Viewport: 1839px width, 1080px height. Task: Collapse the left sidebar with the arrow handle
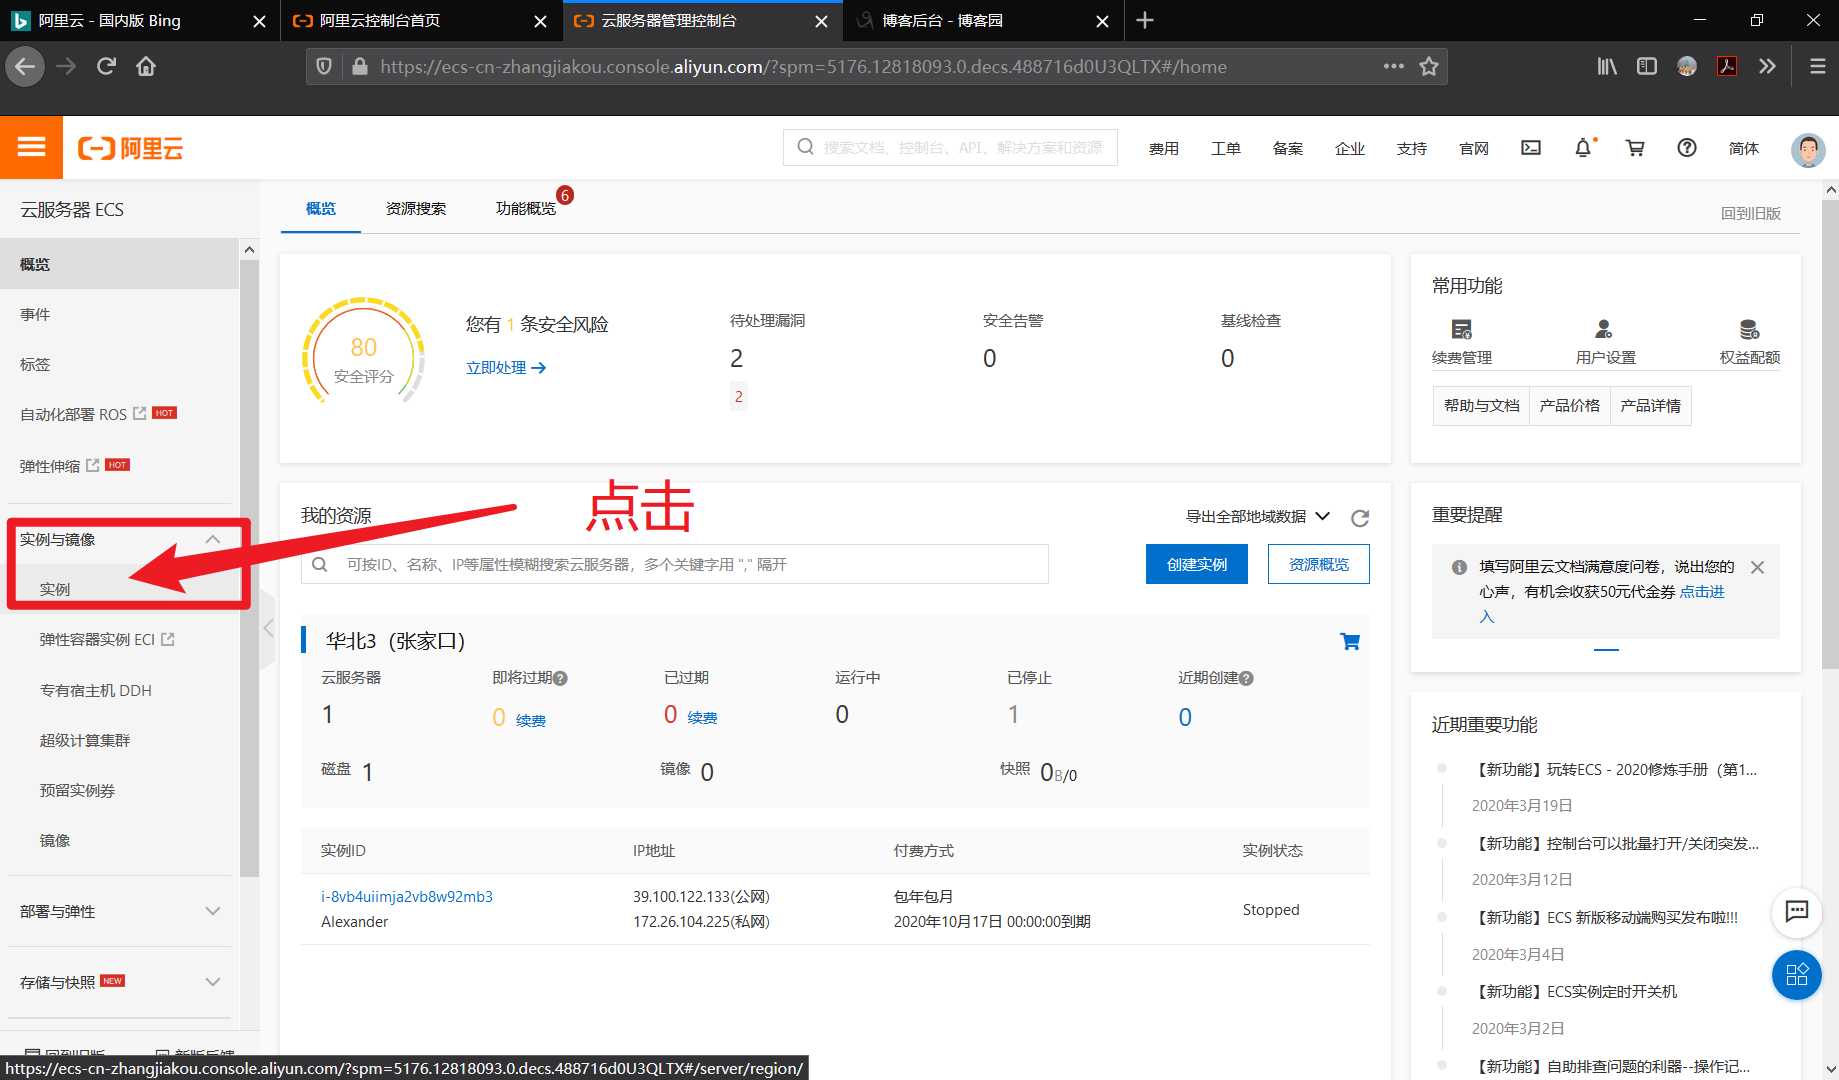[x=267, y=628]
